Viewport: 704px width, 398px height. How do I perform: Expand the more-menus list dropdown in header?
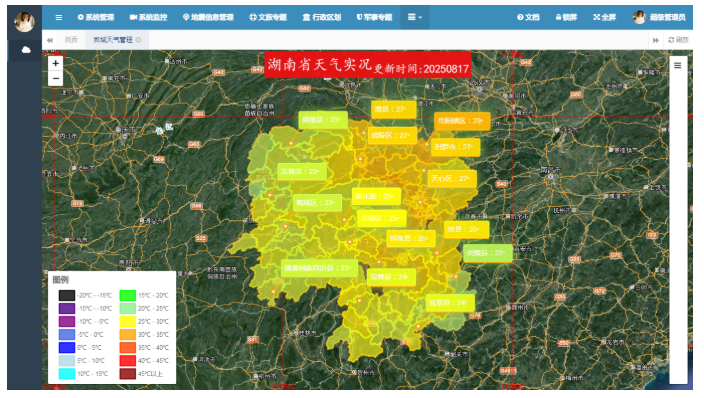tap(414, 18)
